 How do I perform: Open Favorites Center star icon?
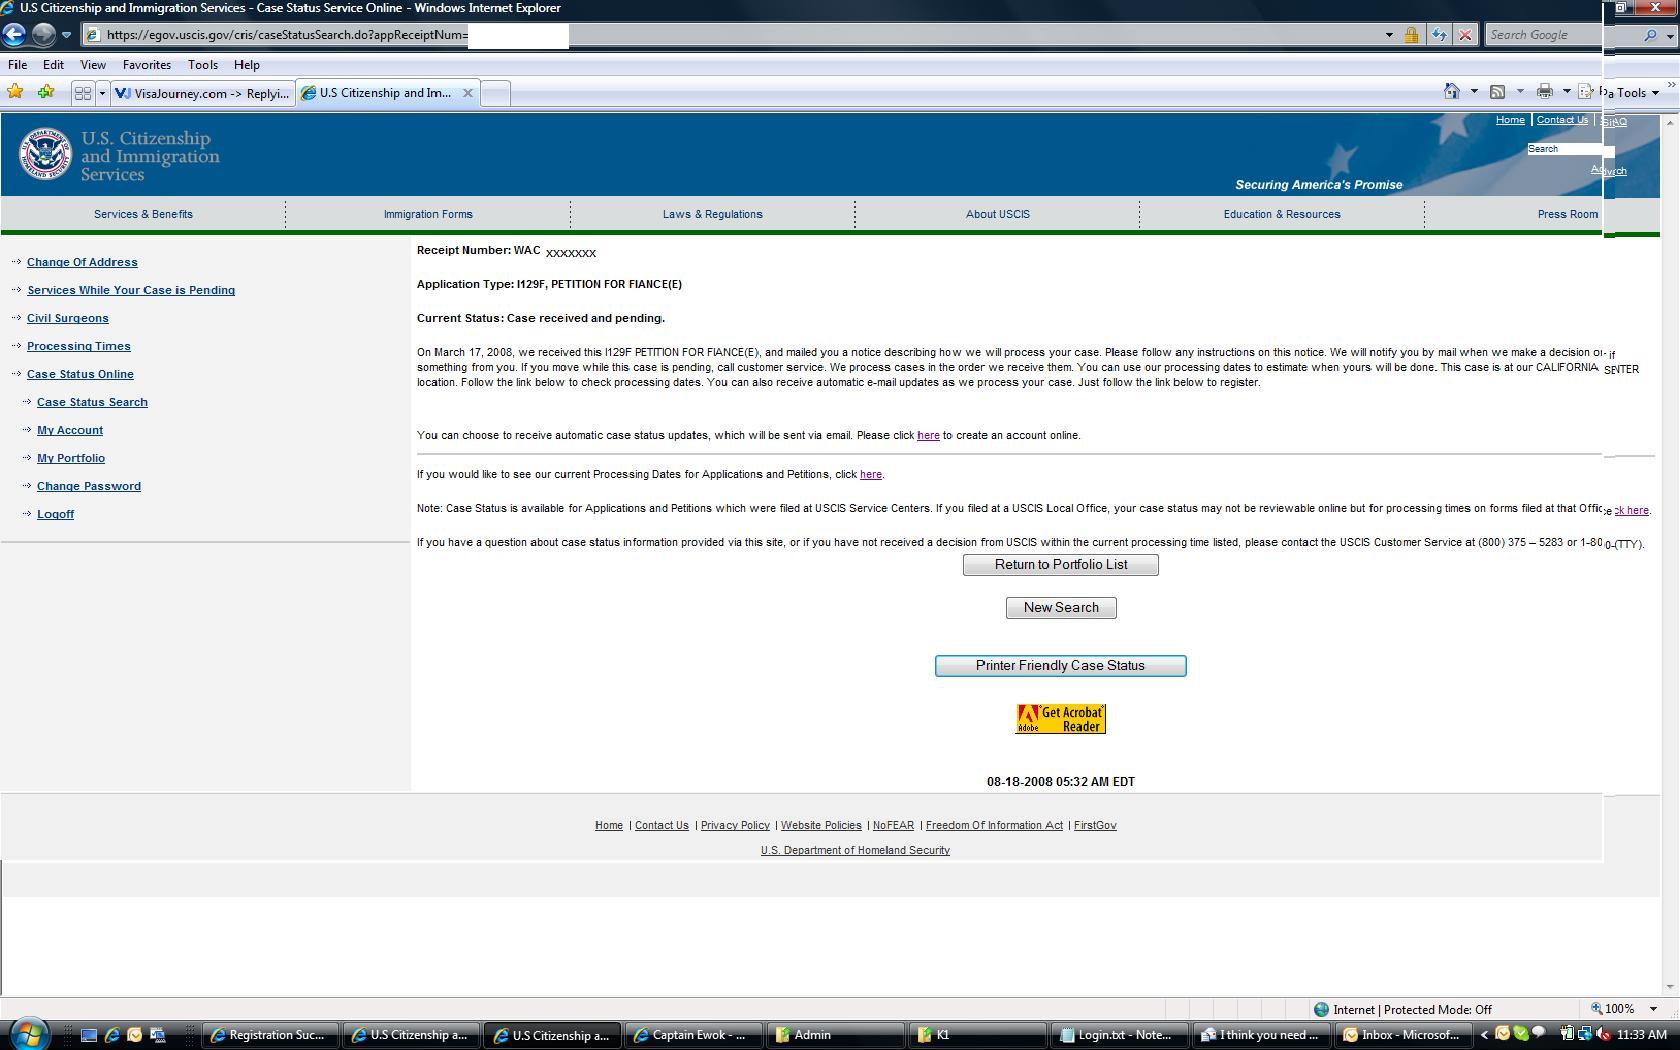coord(15,92)
